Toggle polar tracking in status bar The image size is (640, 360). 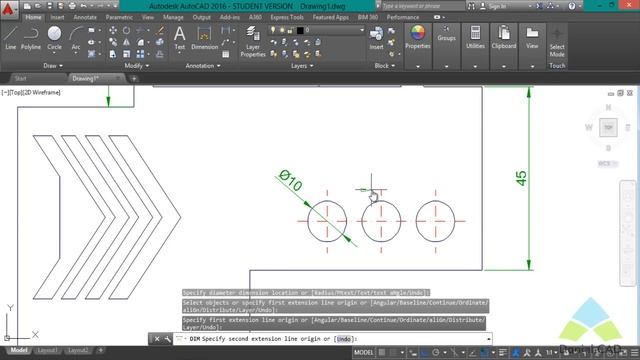tap(436, 352)
